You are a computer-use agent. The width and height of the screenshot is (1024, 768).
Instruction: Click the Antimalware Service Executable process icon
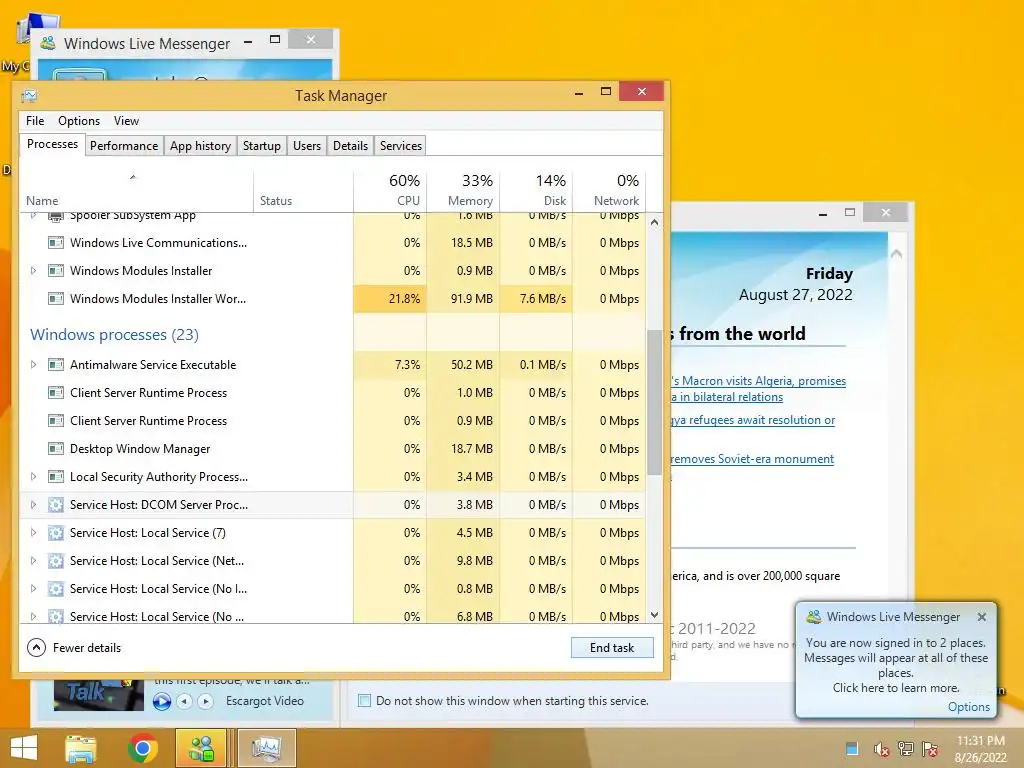point(56,365)
